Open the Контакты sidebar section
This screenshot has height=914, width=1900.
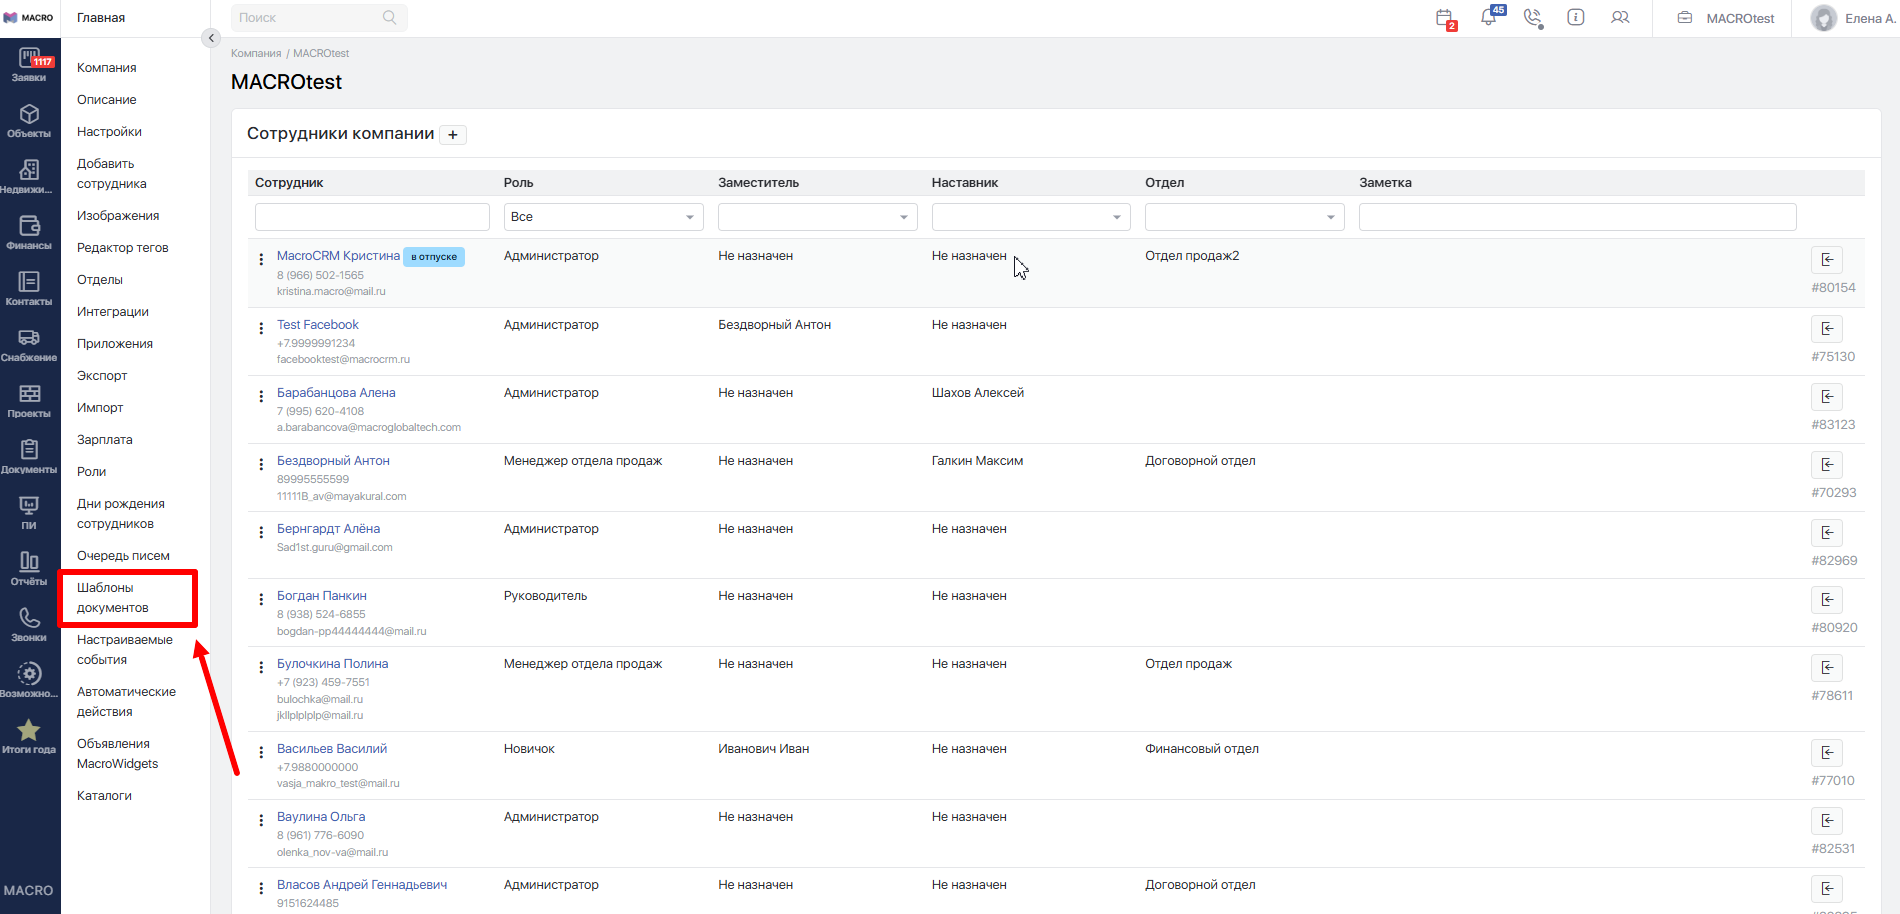[29, 289]
